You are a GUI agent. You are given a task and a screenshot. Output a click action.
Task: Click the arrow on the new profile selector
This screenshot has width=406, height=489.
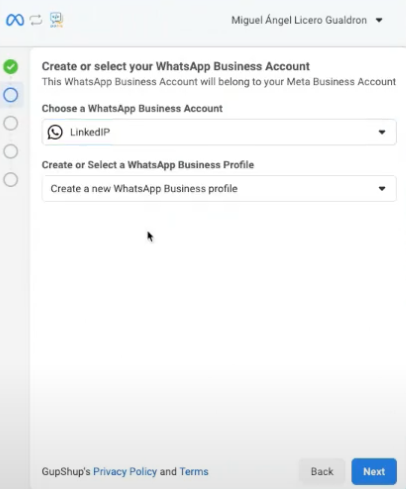(382, 189)
